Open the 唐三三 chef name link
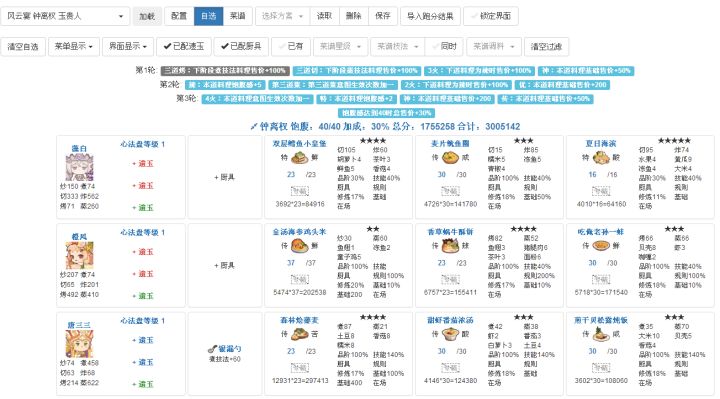Screen dimensions: 720x399 pos(79,325)
